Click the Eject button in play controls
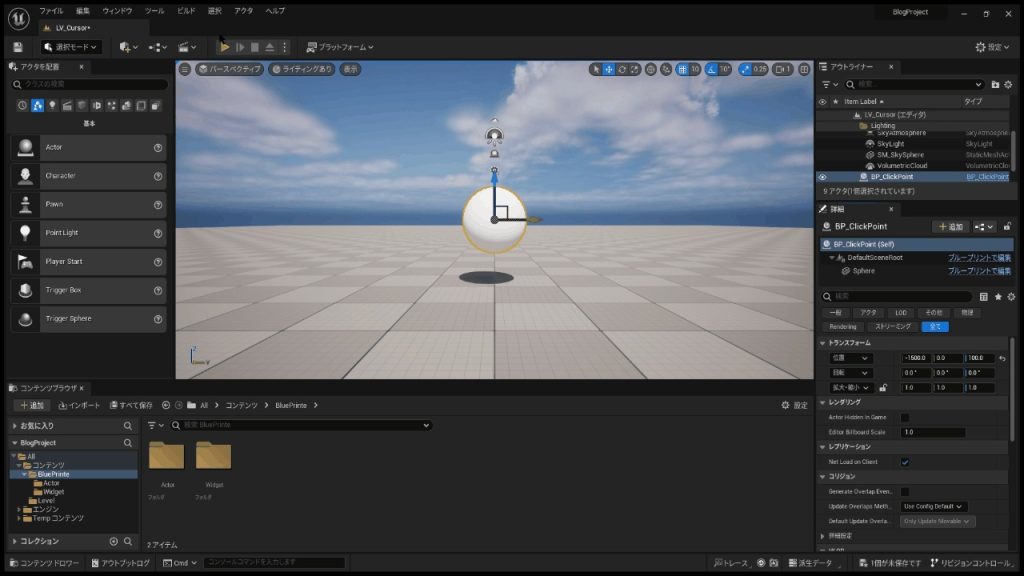Image resolution: width=1024 pixels, height=576 pixels. coord(270,47)
